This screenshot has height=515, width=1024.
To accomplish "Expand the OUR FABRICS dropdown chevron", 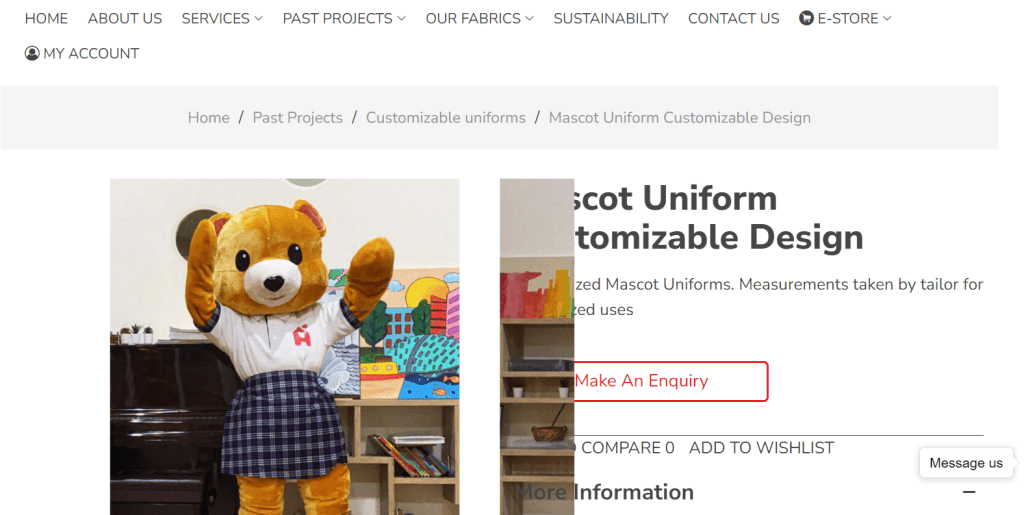I will tap(530, 19).
